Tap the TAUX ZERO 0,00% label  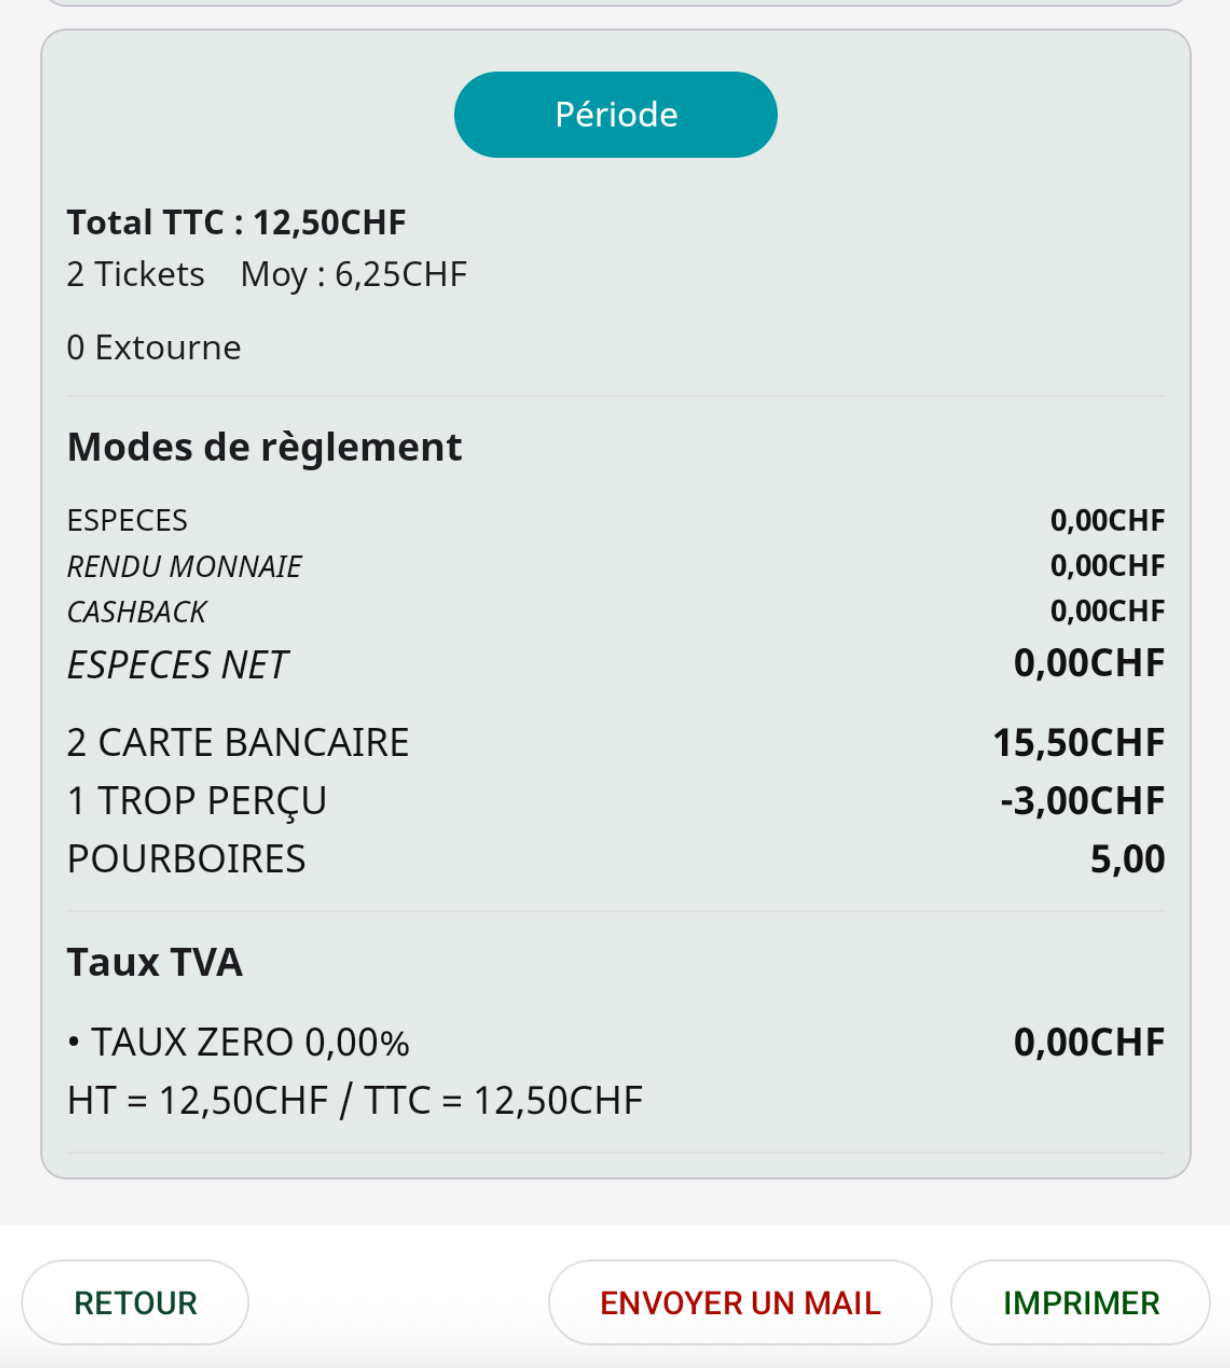(240, 1042)
